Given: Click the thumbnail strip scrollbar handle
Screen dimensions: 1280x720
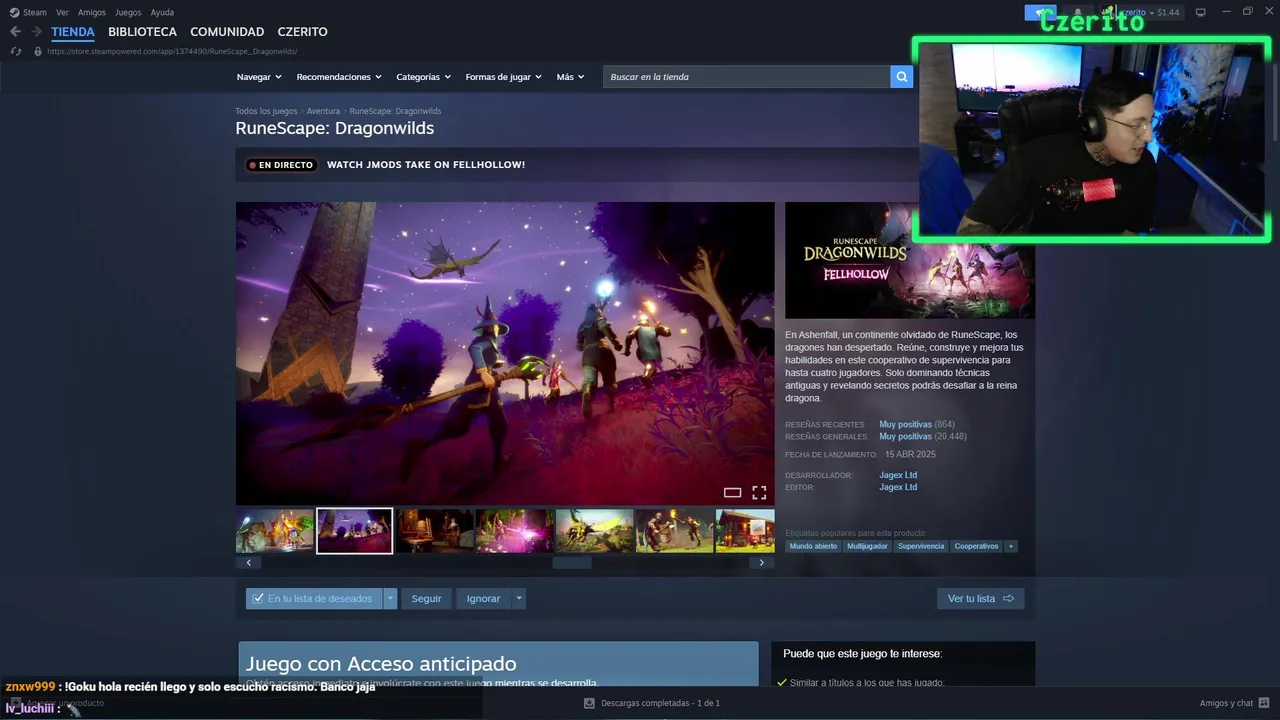Looking at the screenshot, I should tap(572, 562).
